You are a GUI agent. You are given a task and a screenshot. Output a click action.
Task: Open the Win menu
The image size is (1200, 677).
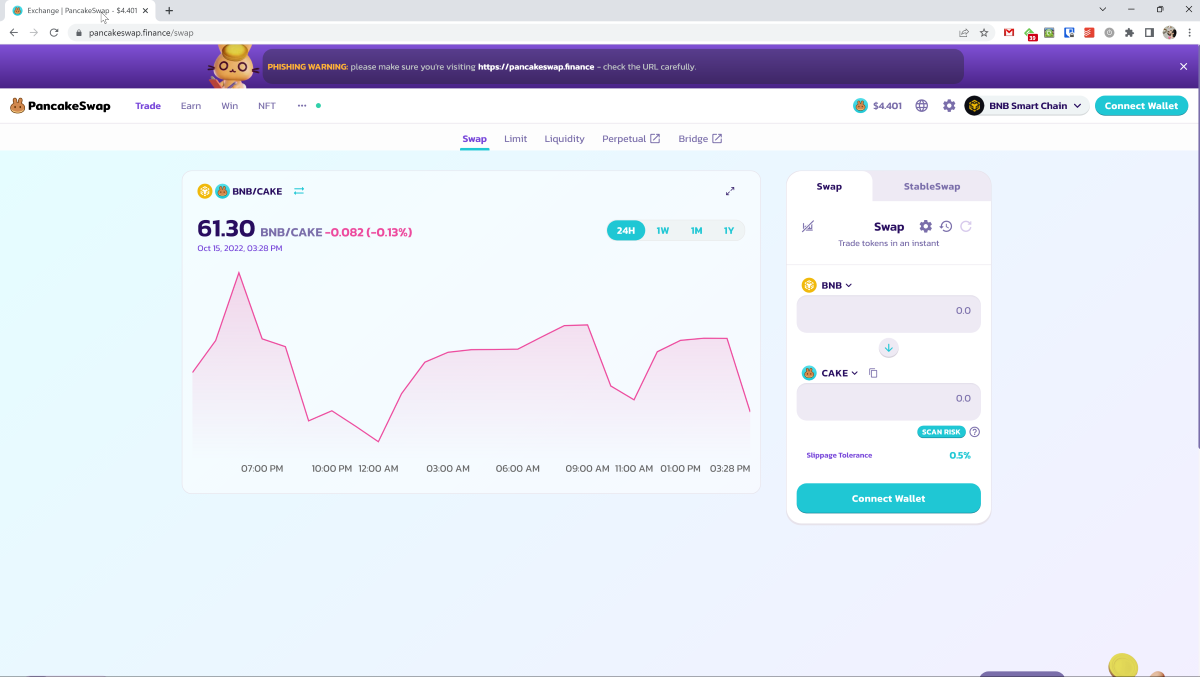(x=230, y=106)
